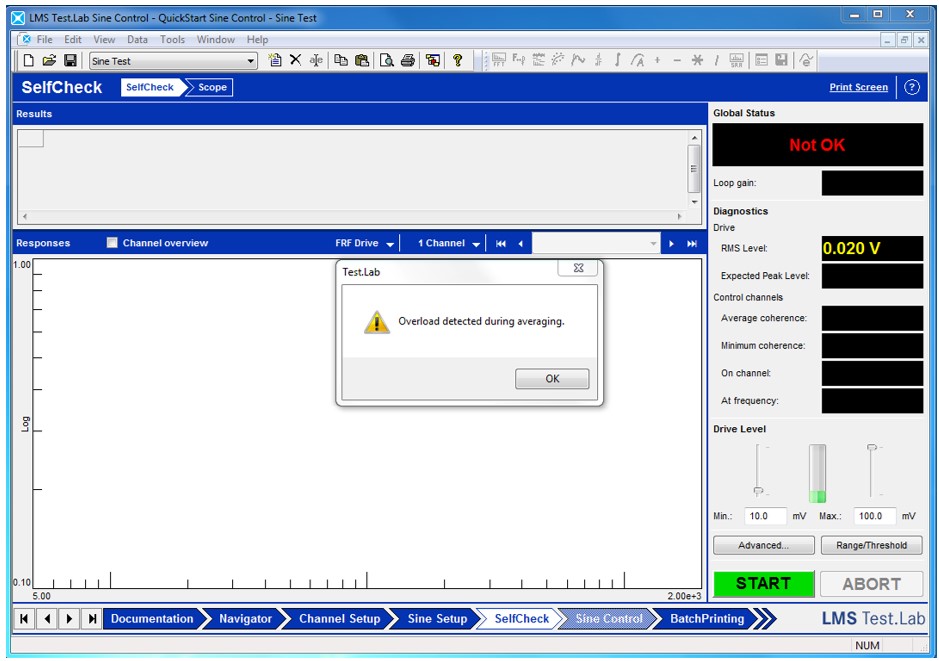This screenshot has width=939, height=661.
Task: Click the green START button
Action: [763, 583]
